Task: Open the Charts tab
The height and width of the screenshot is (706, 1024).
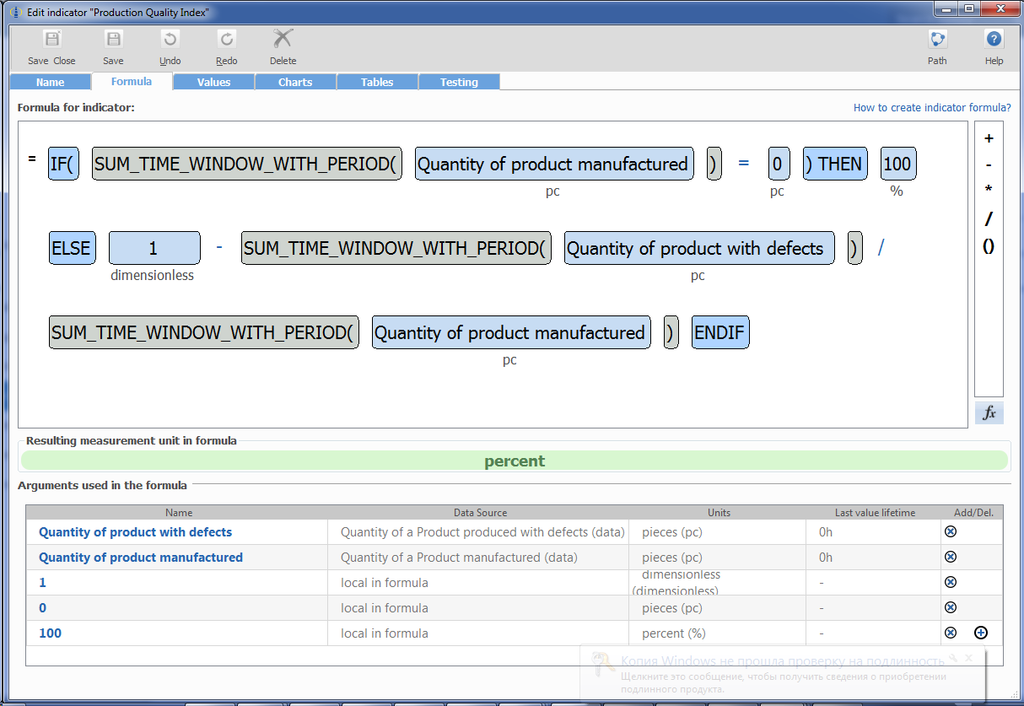Action: tap(295, 82)
